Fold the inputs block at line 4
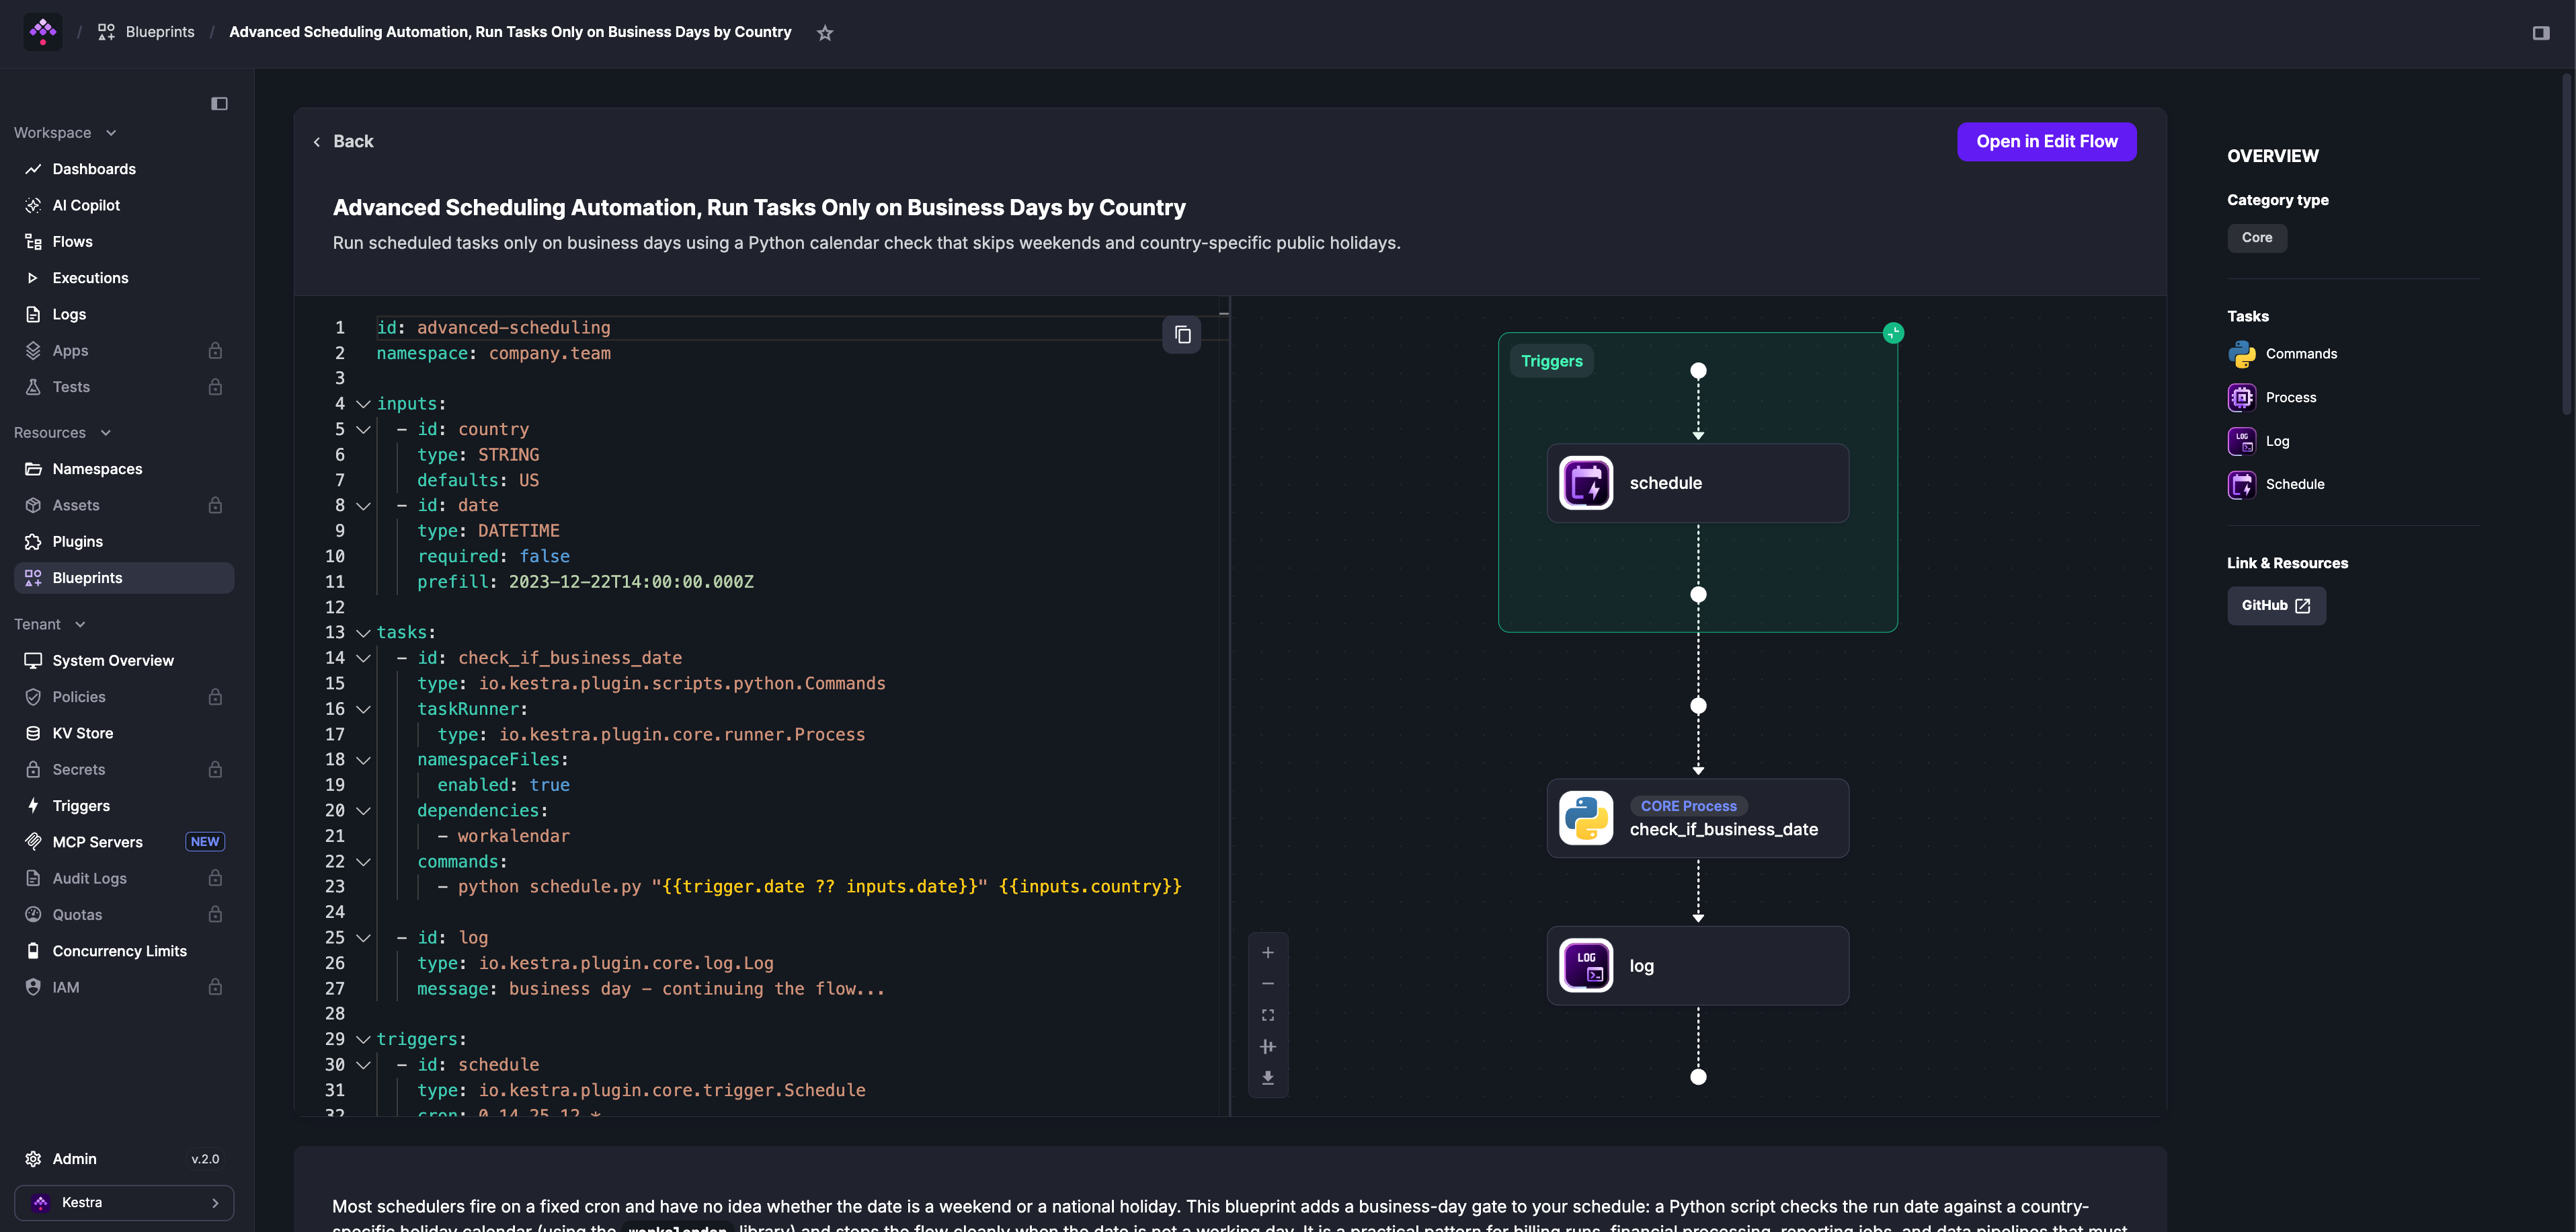The width and height of the screenshot is (2576, 1232). click(x=363, y=404)
